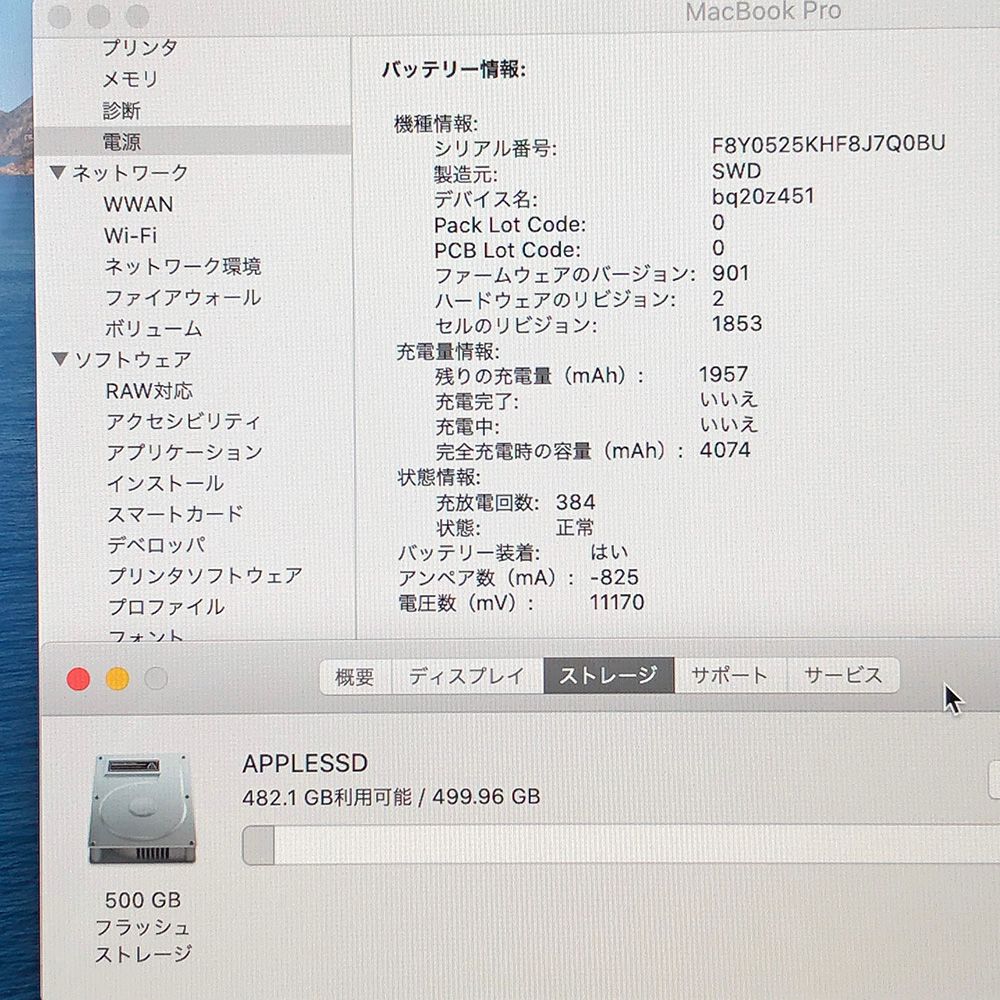Select メモリ in the hardware list
Viewport: 1000px width, 1000px height.
(x=130, y=79)
